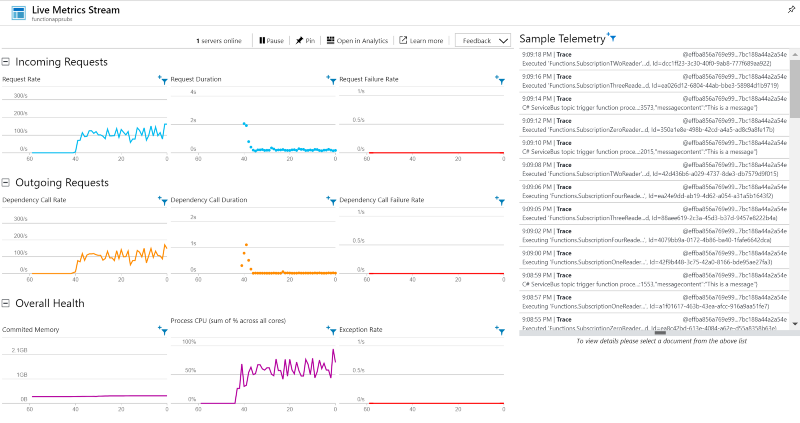Viewport: 800px width, 423px height.
Task: Filter the Process CPU chart
Action: 331,330
